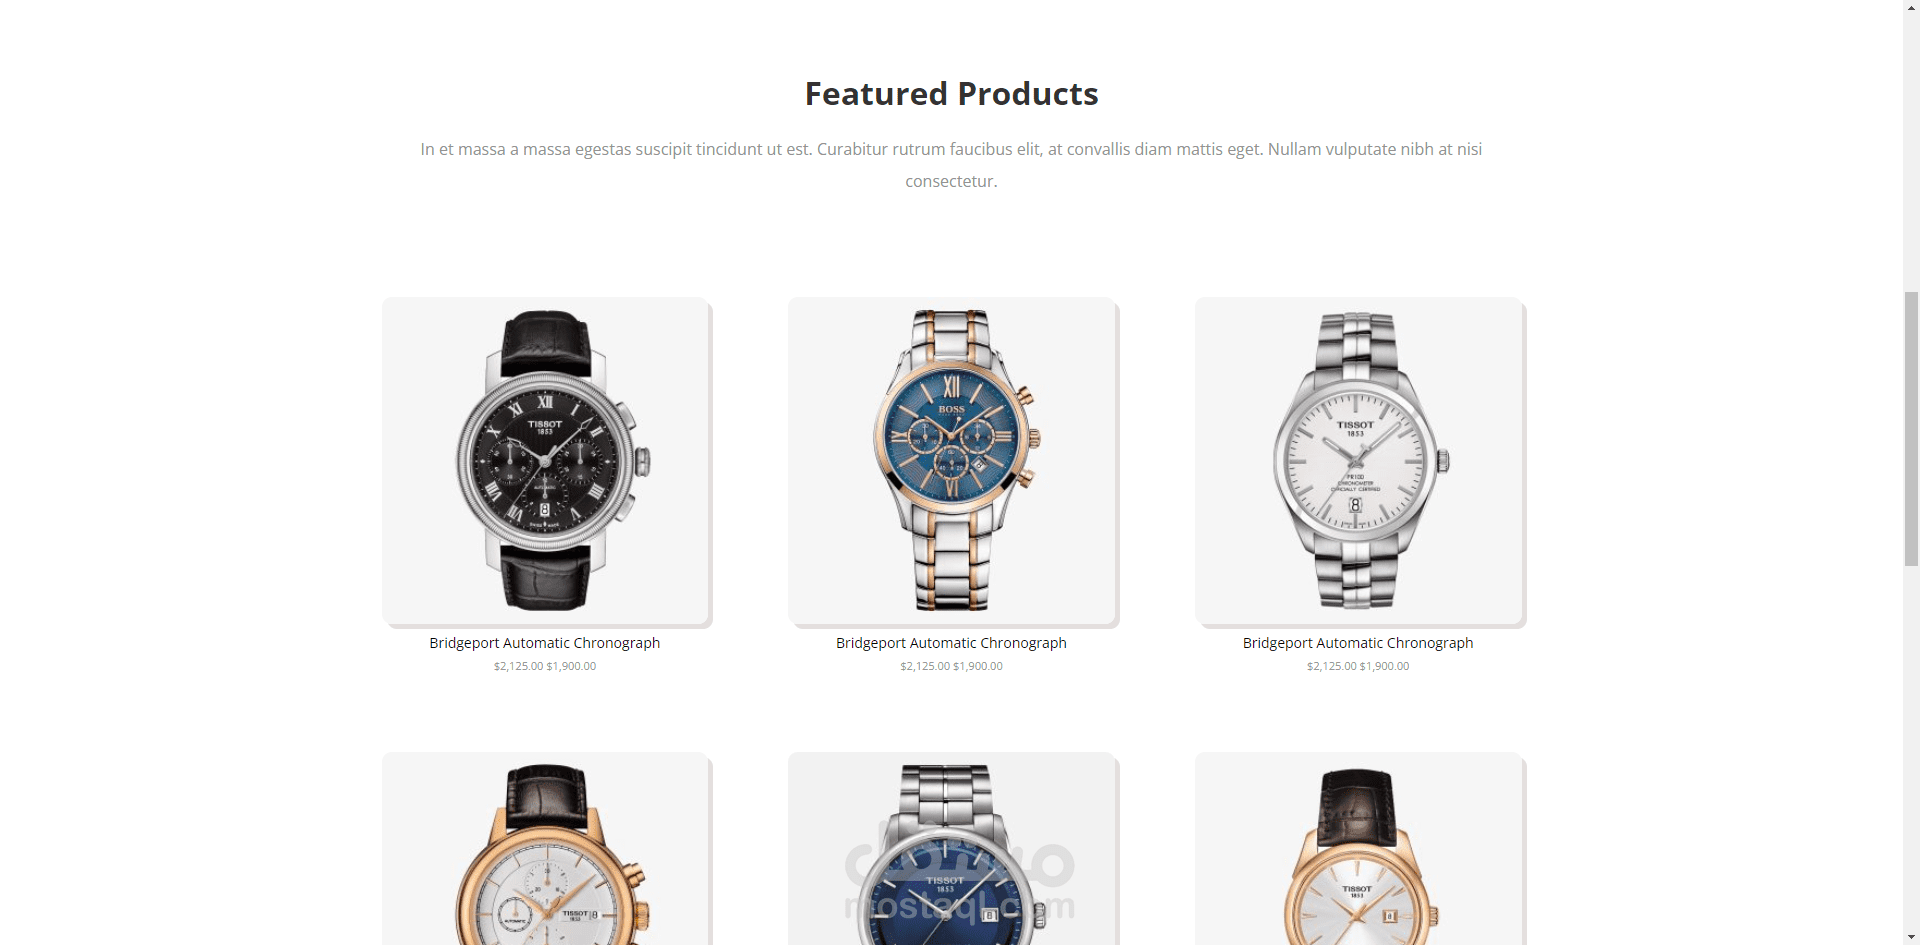The height and width of the screenshot is (945, 1920).
Task: Select the blue-dial Tissot steel bracelet watch
Action: point(951,848)
